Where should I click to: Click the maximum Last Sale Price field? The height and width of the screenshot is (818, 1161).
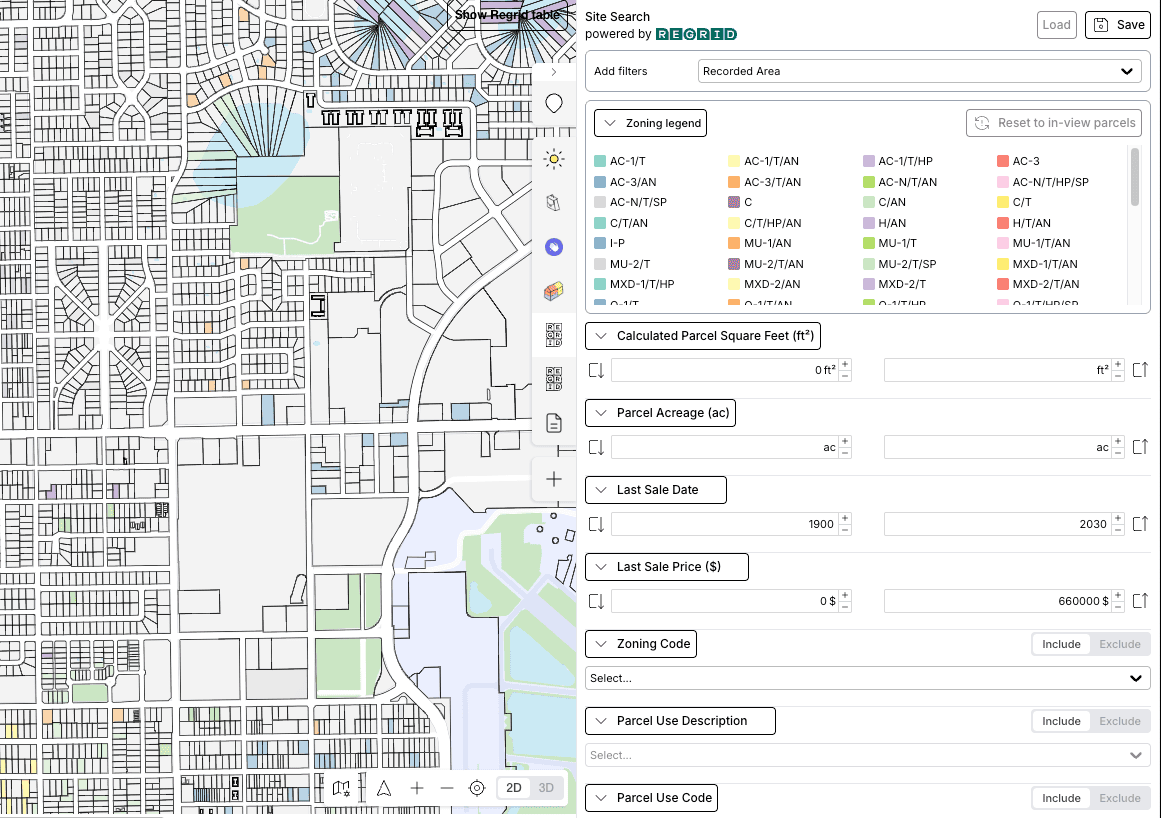click(998, 601)
